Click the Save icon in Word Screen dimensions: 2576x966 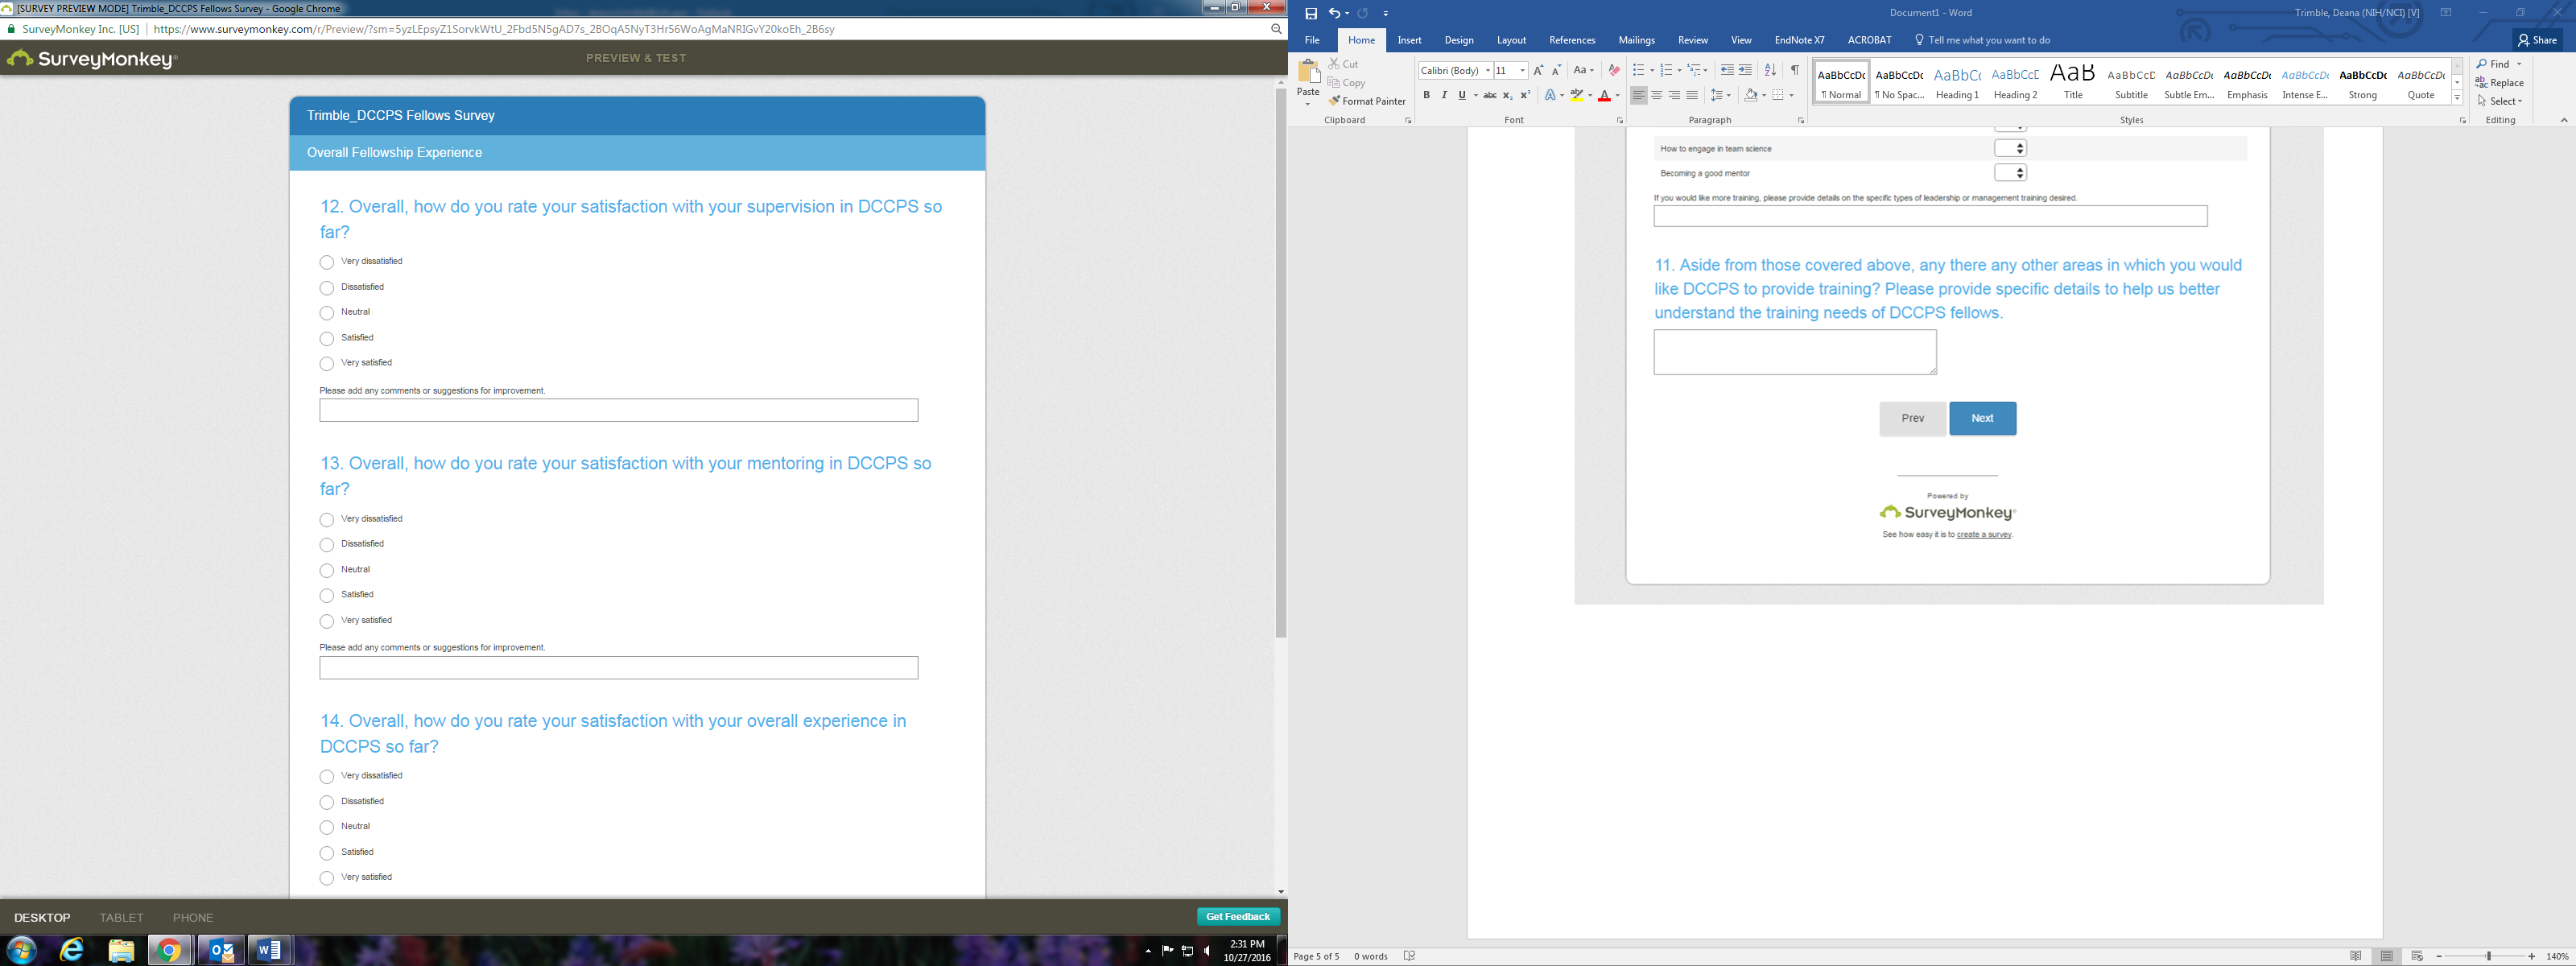click(x=1311, y=13)
